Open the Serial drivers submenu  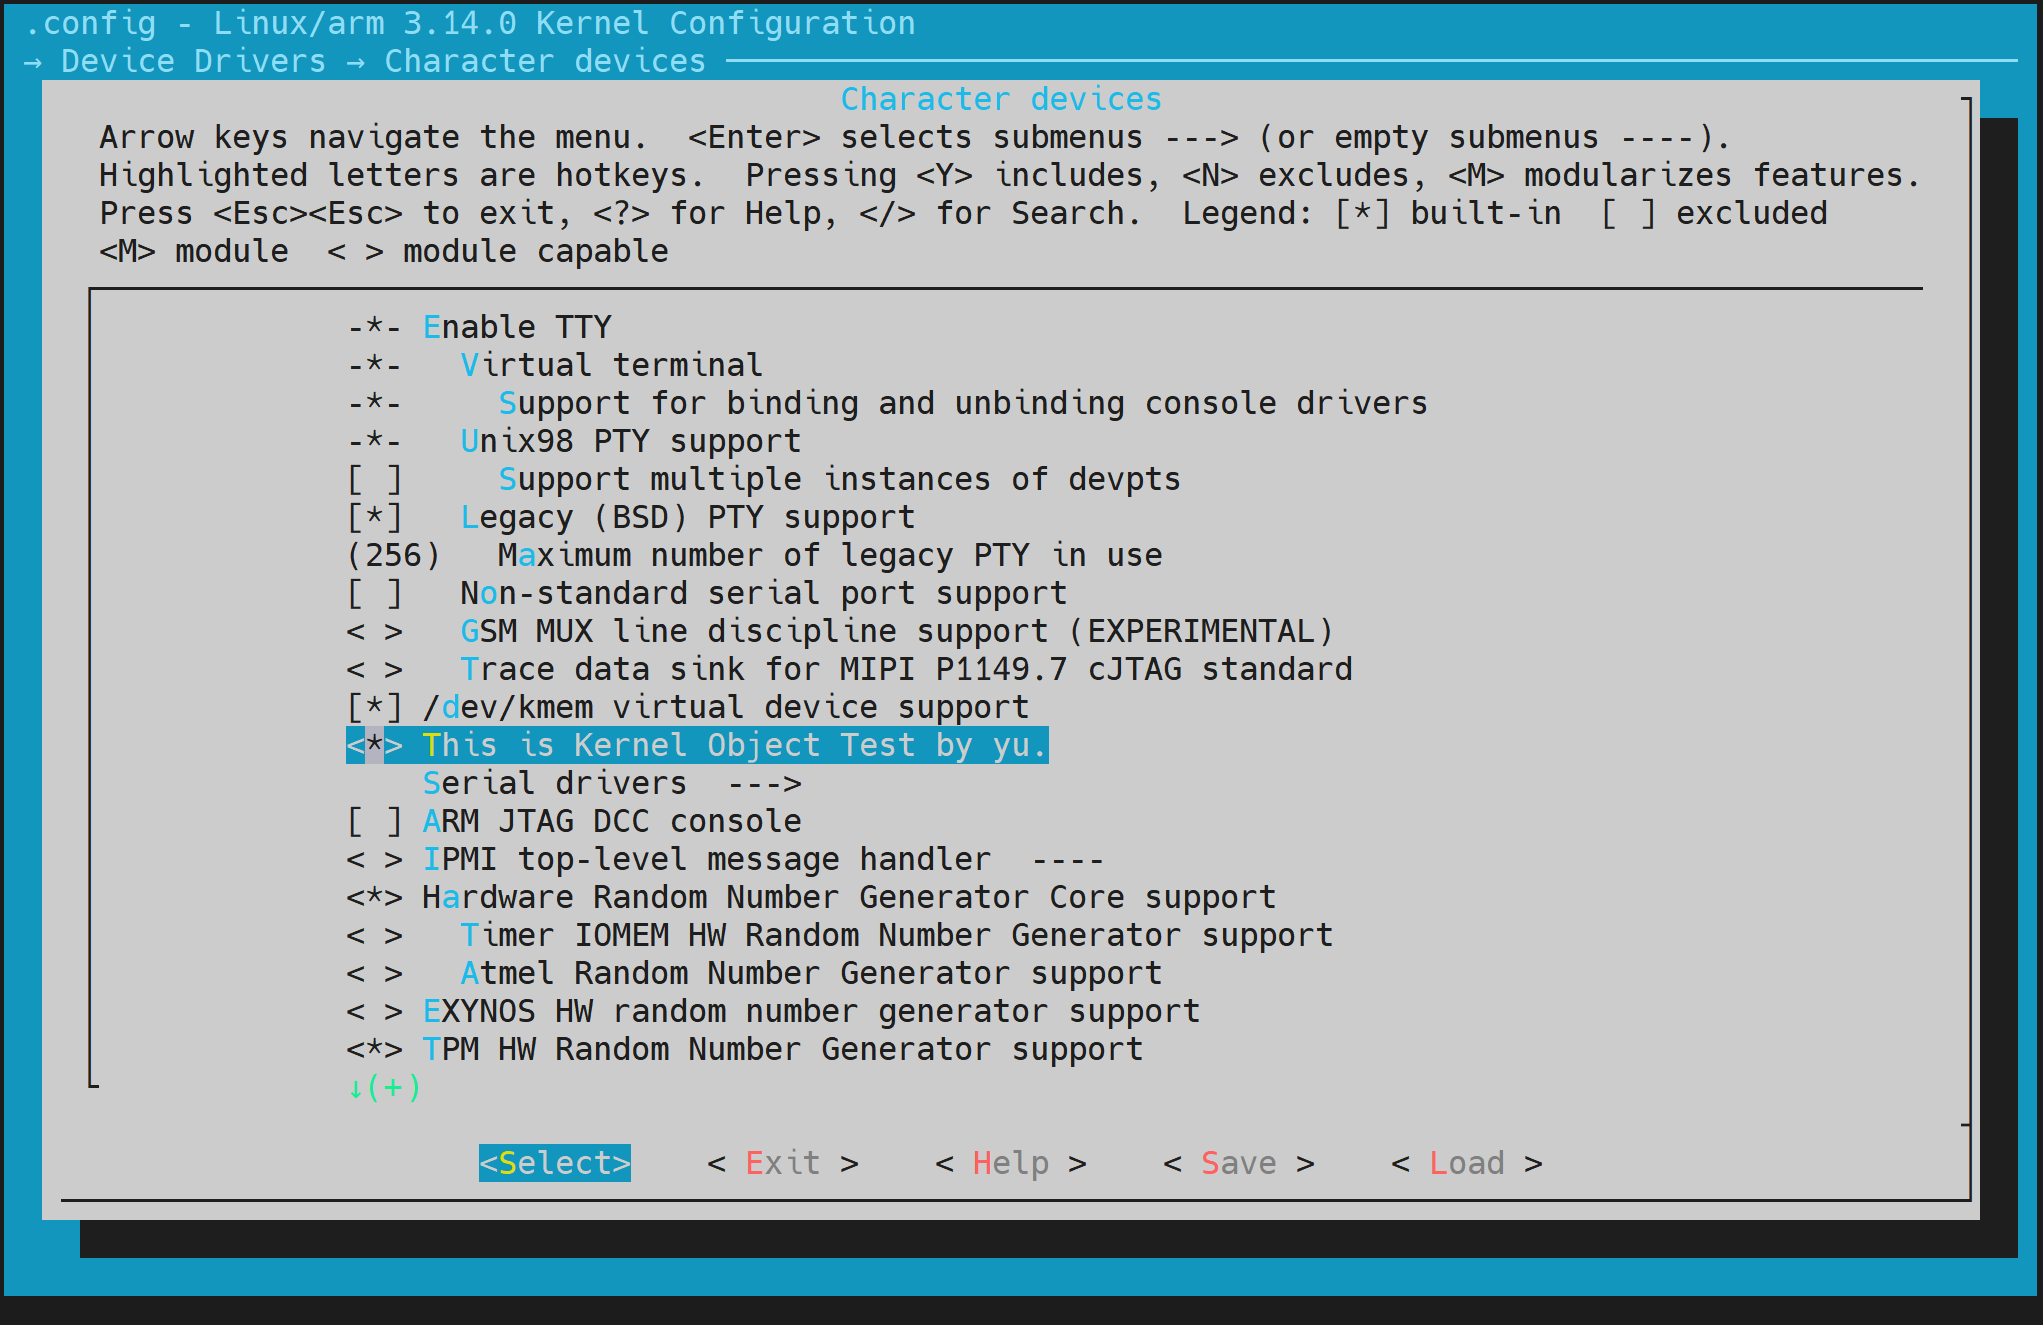click(x=611, y=783)
